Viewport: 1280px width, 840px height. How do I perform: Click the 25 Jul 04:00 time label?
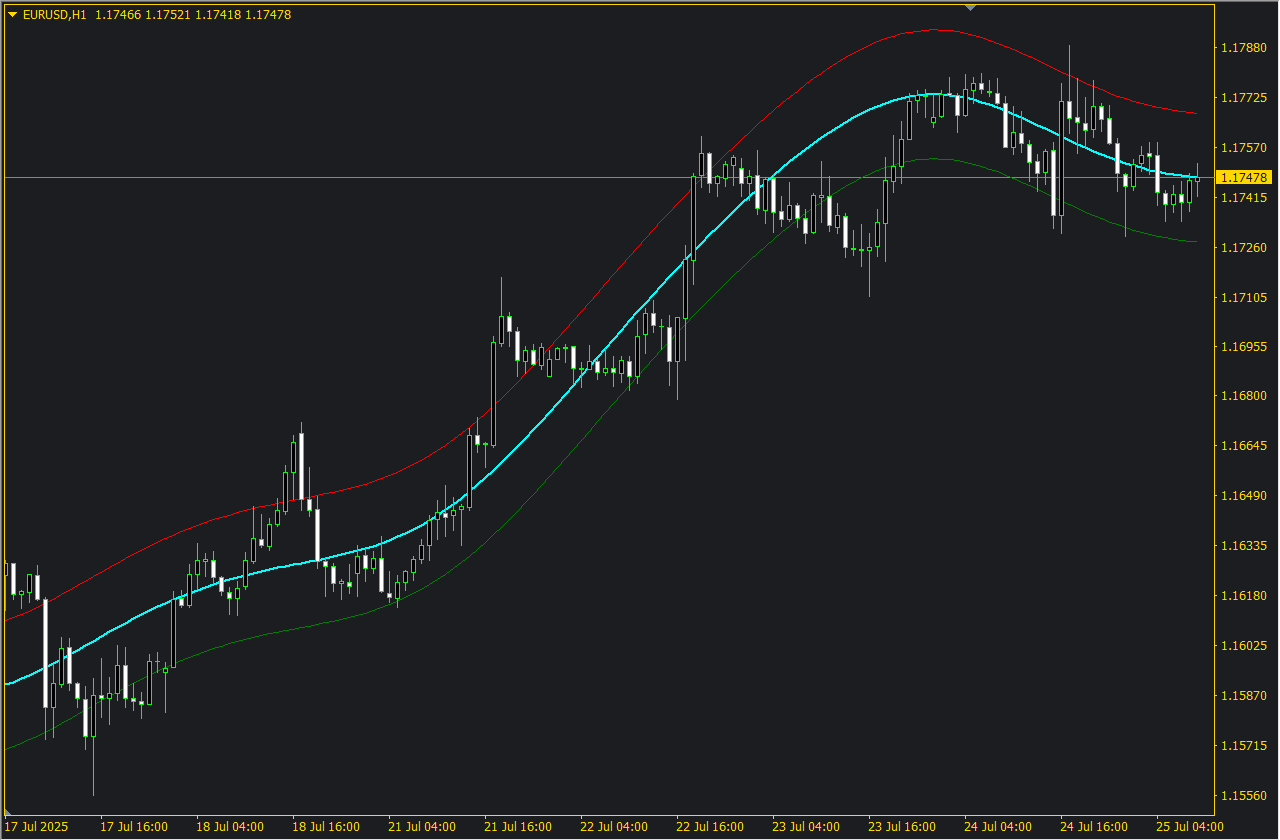tap(1190, 827)
